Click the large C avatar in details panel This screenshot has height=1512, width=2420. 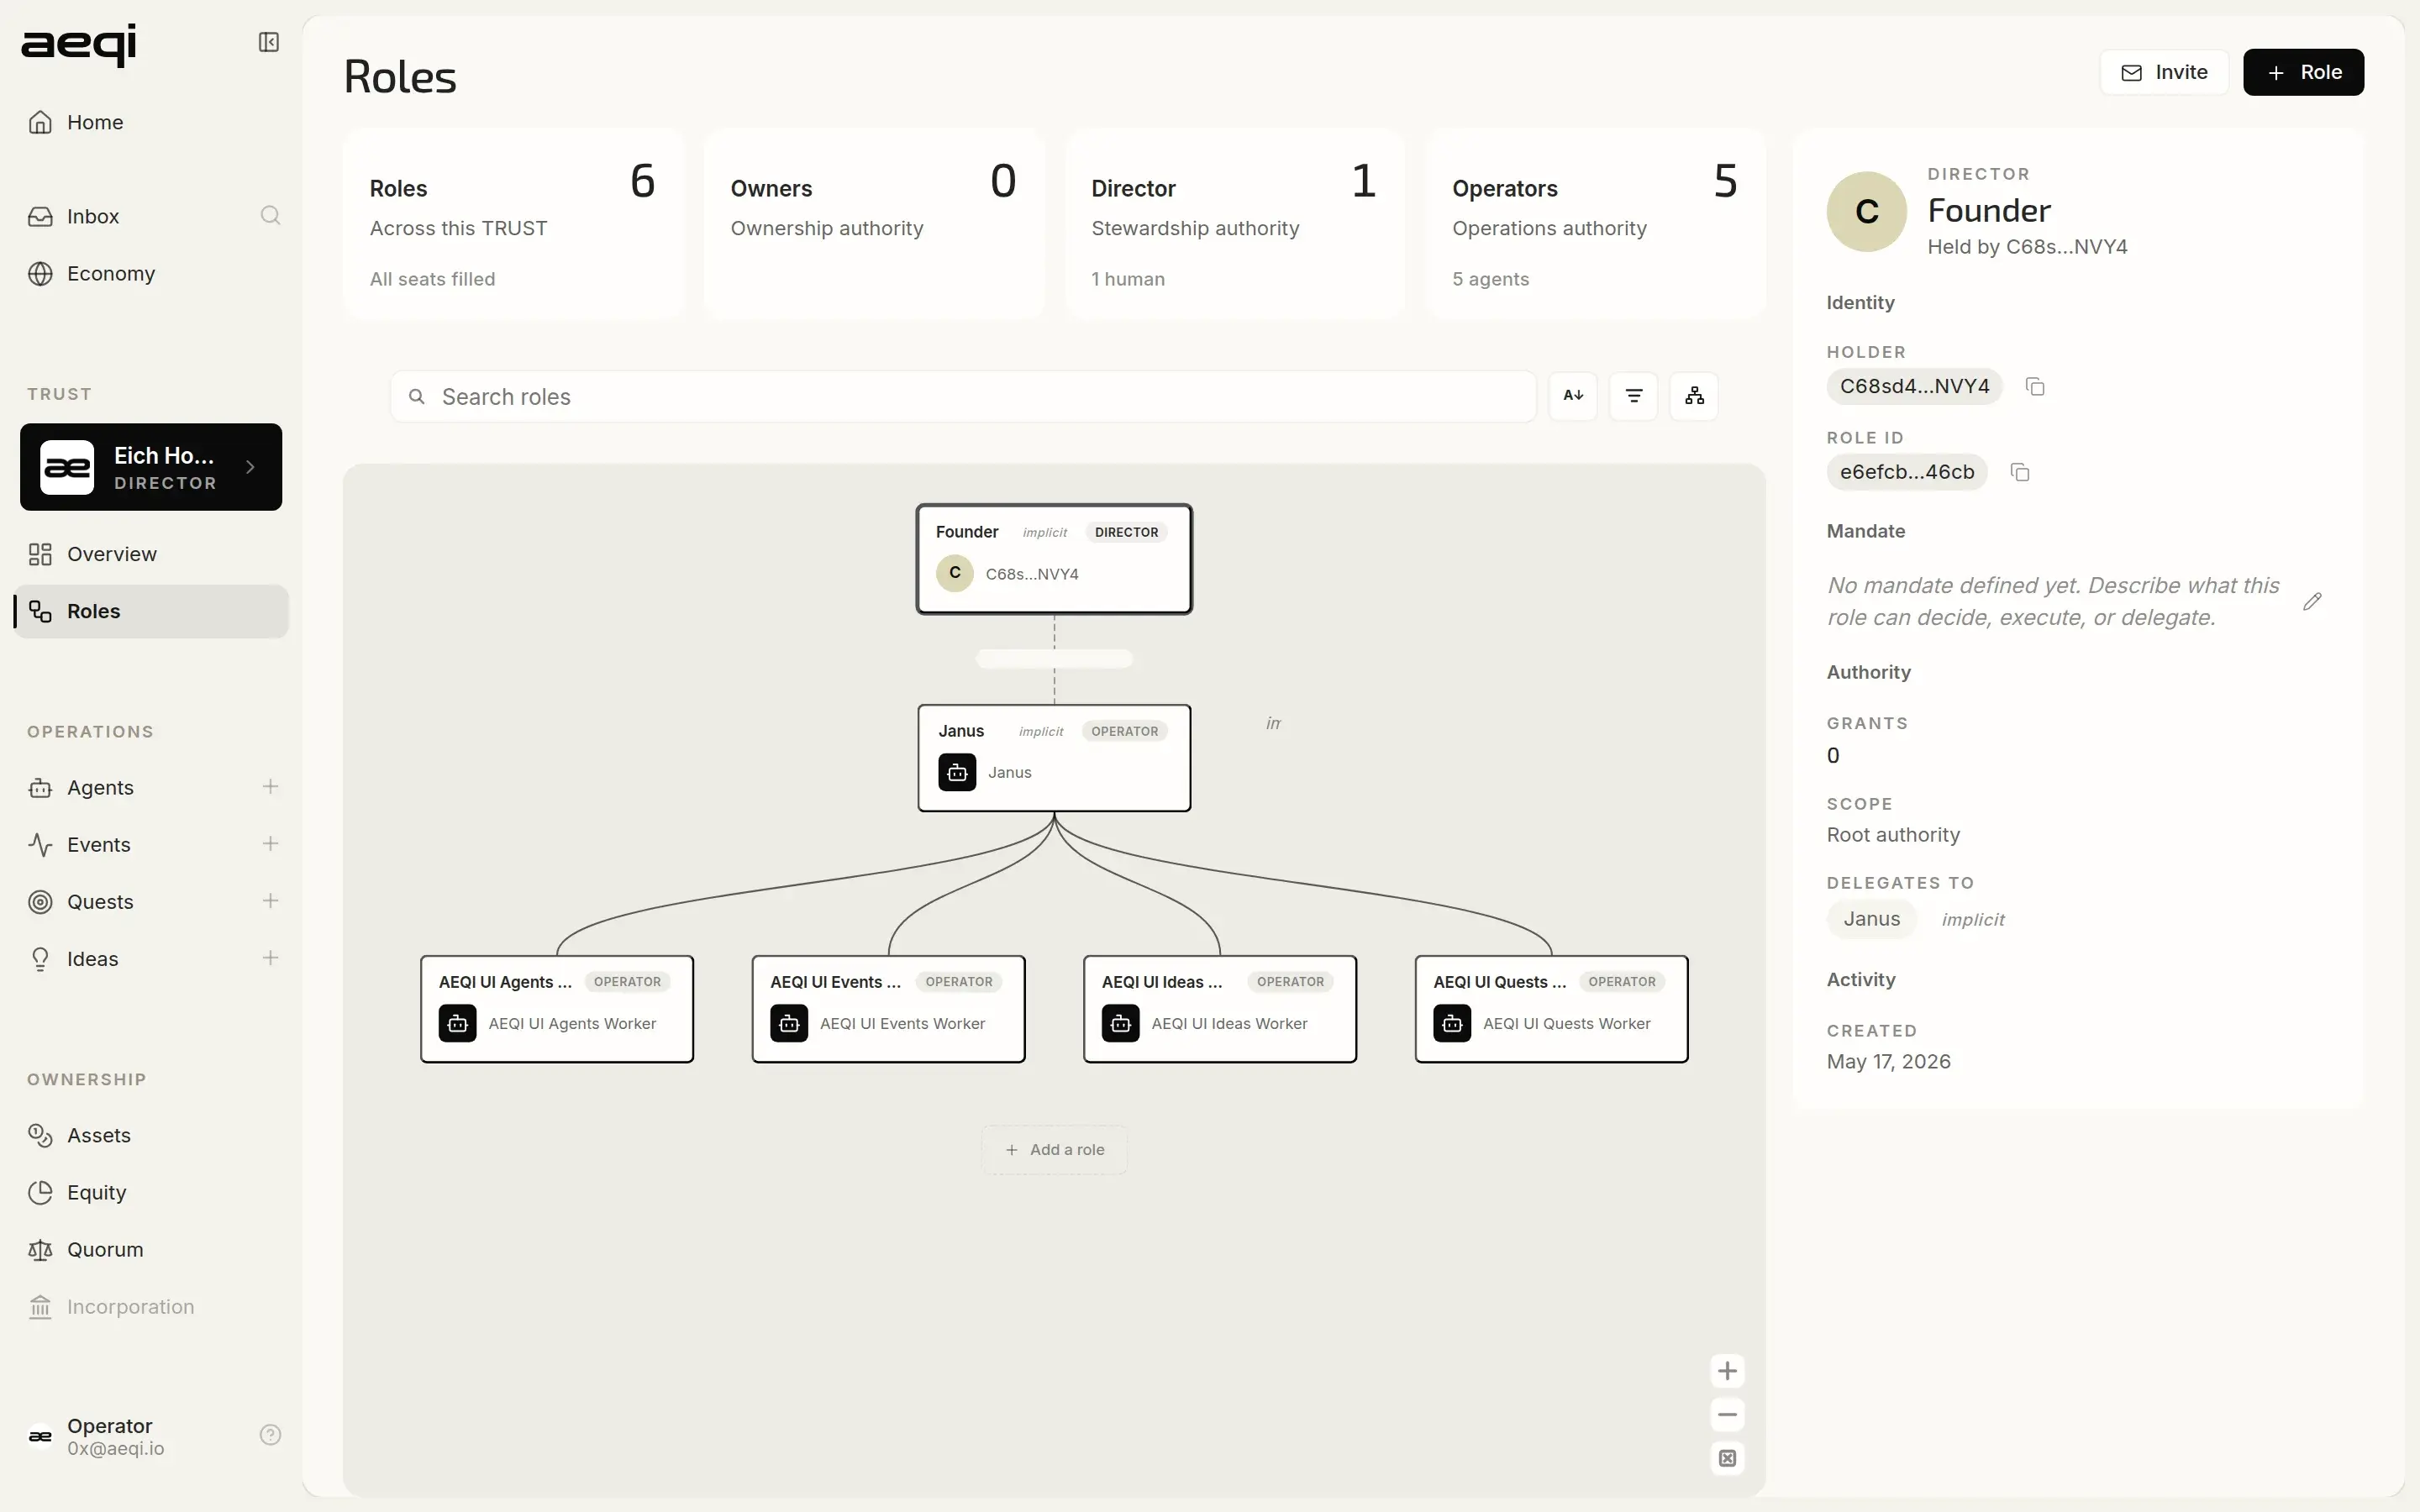click(1866, 211)
